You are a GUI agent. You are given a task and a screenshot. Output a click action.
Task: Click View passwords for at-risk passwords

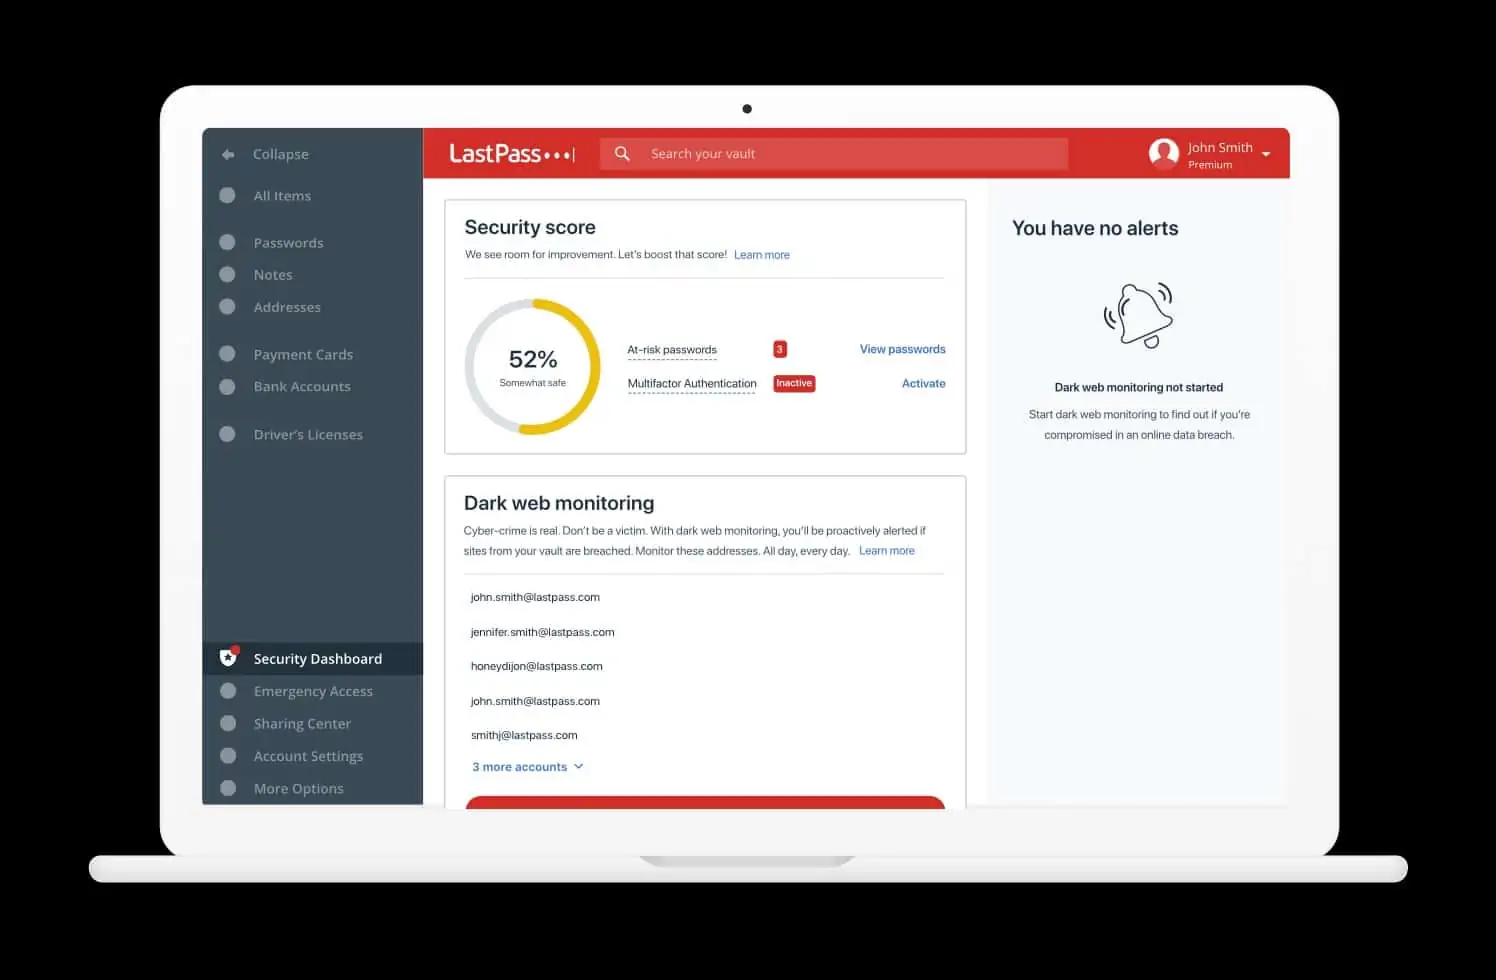click(x=901, y=348)
